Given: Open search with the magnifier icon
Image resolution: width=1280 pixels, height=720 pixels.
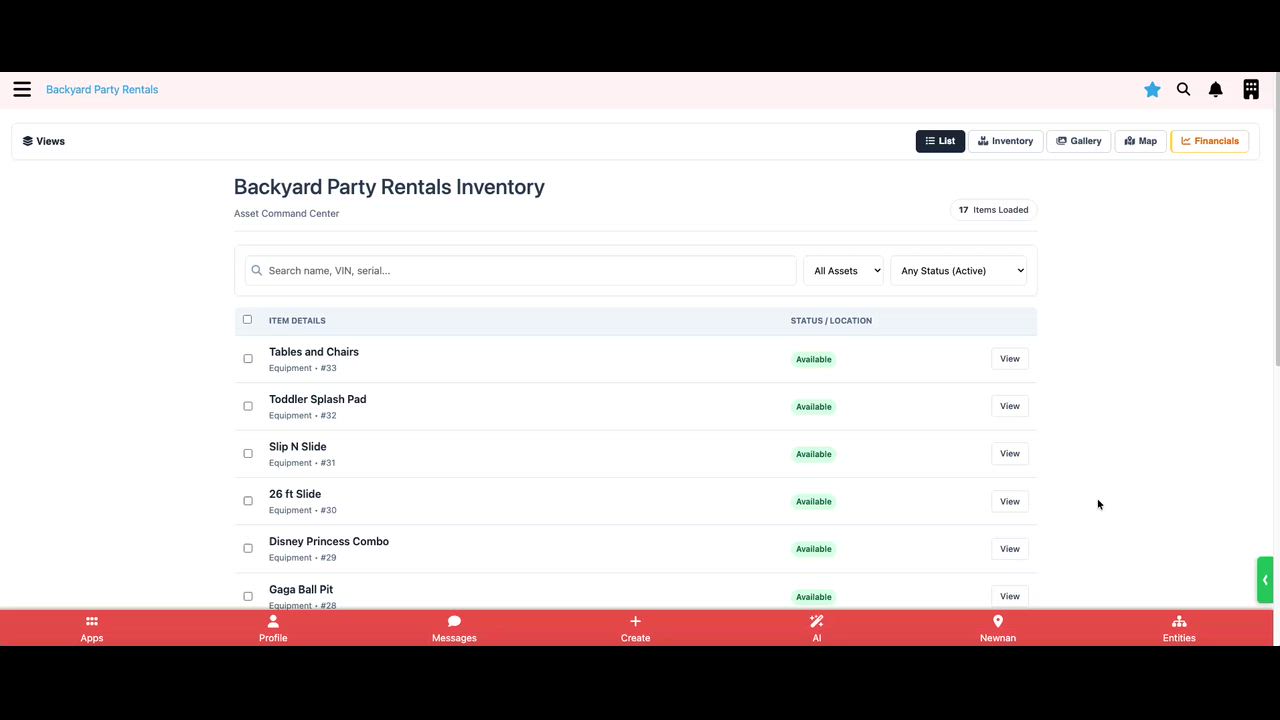Looking at the screenshot, I should (x=1184, y=89).
